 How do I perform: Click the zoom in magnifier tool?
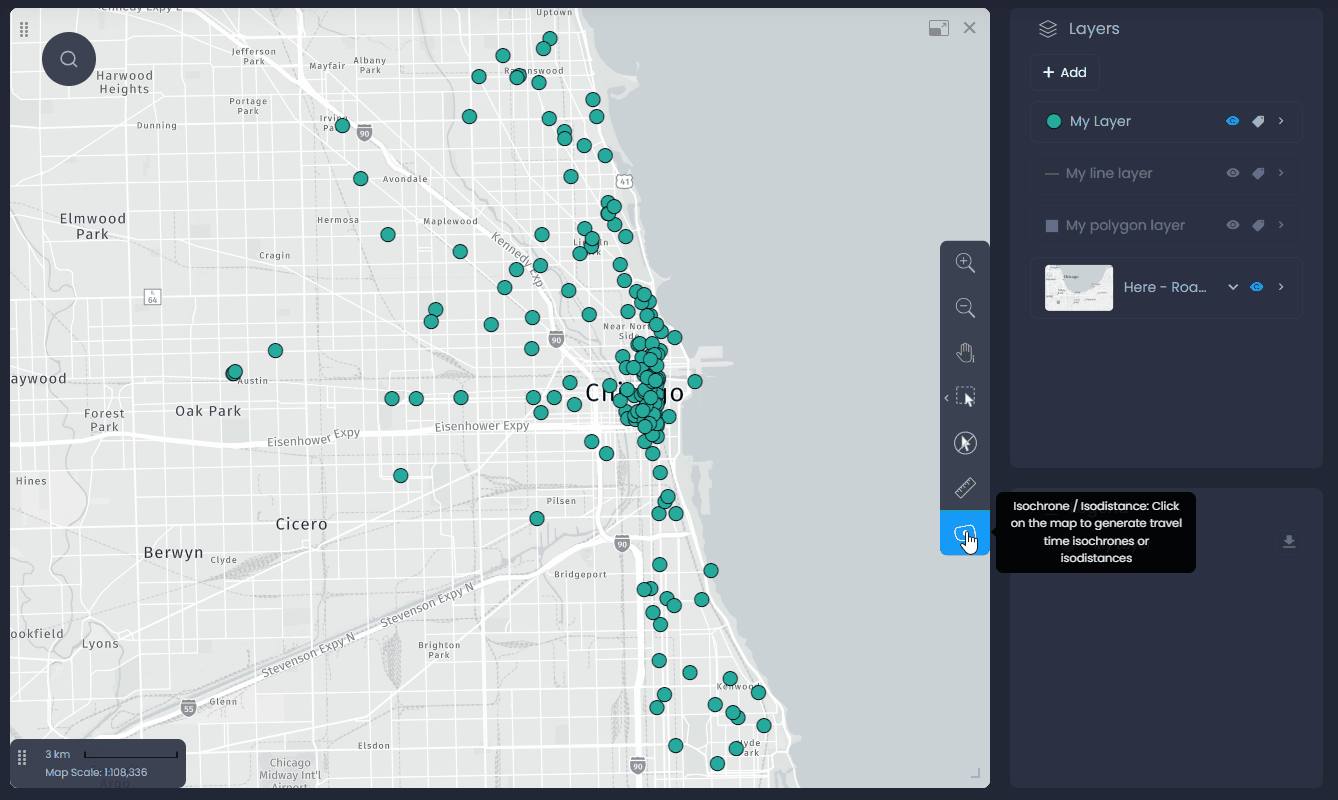click(965, 263)
